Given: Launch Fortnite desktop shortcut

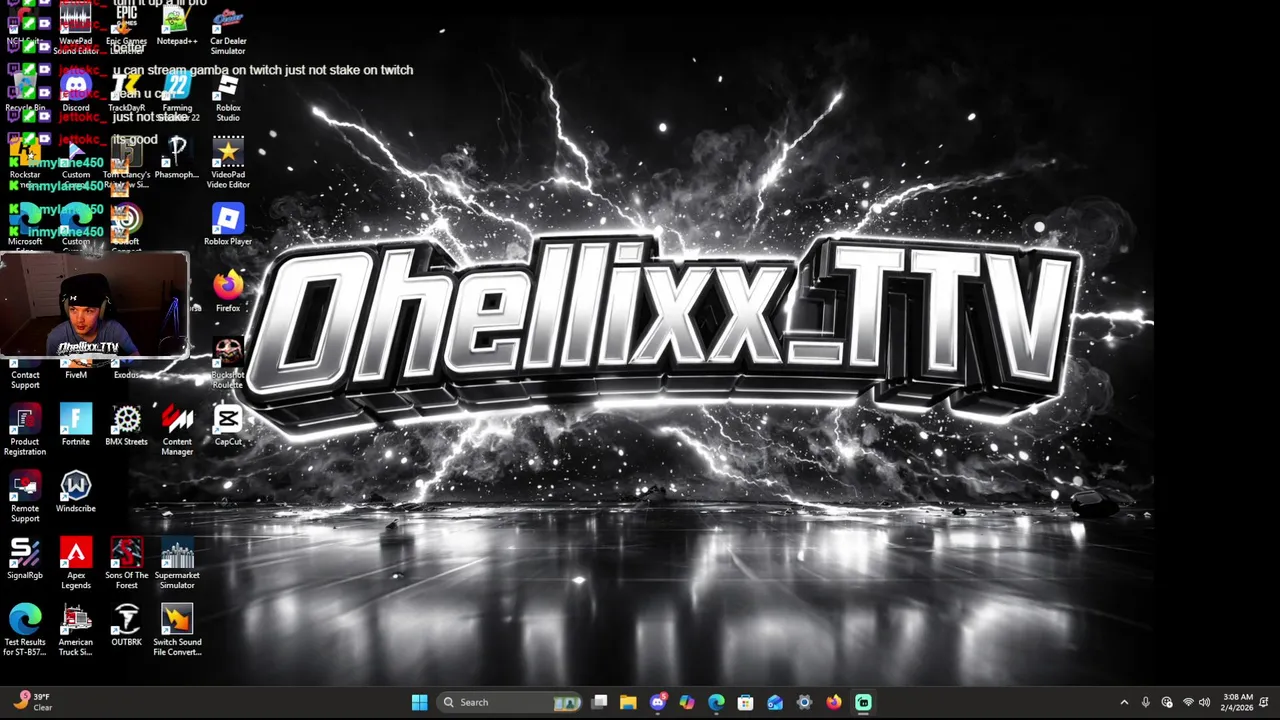Looking at the screenshot, I should (x=76, y=426).
